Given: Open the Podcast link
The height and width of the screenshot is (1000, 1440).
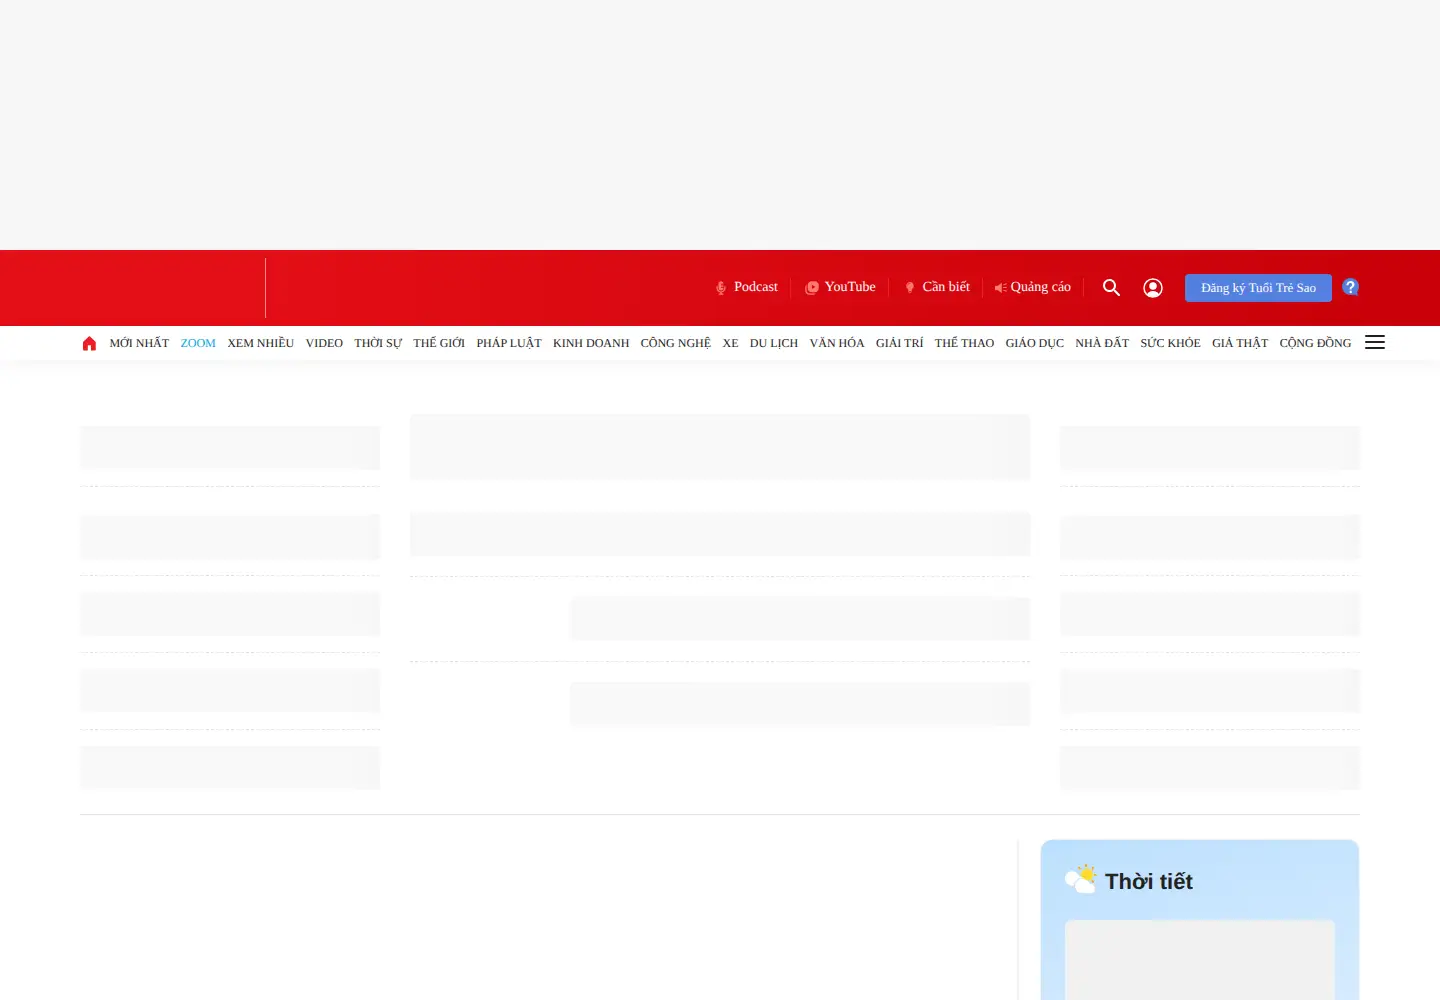Looking at the screenshot, I should pyautogui.click(x=746, y=287).
